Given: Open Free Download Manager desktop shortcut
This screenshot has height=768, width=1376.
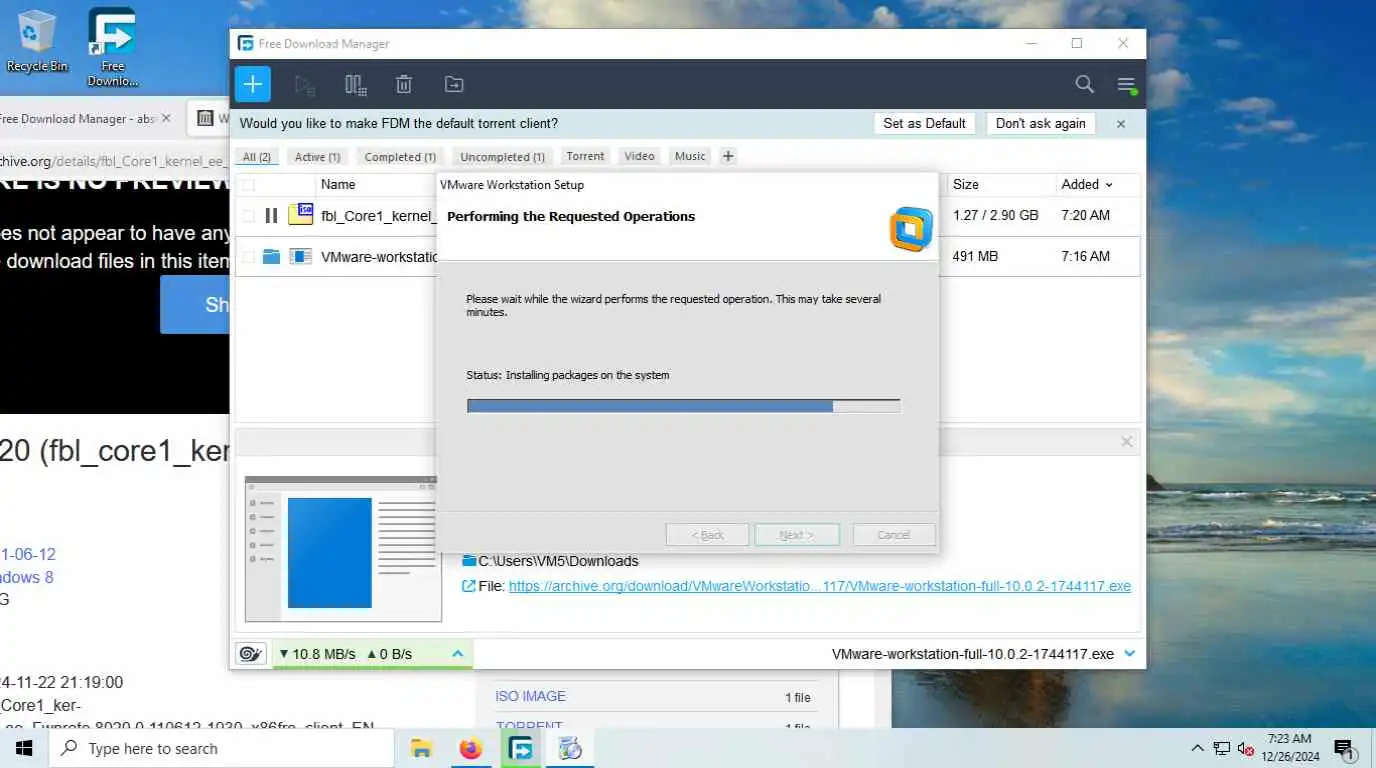Looking at the screenshot, I should [x=112, y=48].
